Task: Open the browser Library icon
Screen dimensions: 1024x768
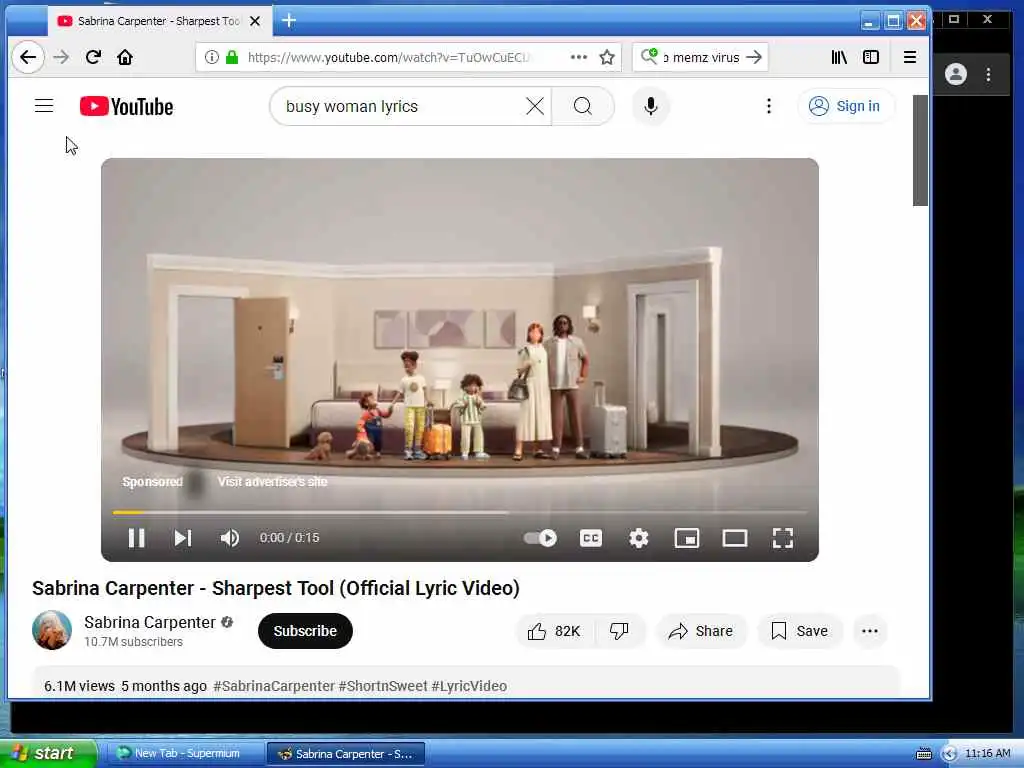Action: [x=839, y=57]
